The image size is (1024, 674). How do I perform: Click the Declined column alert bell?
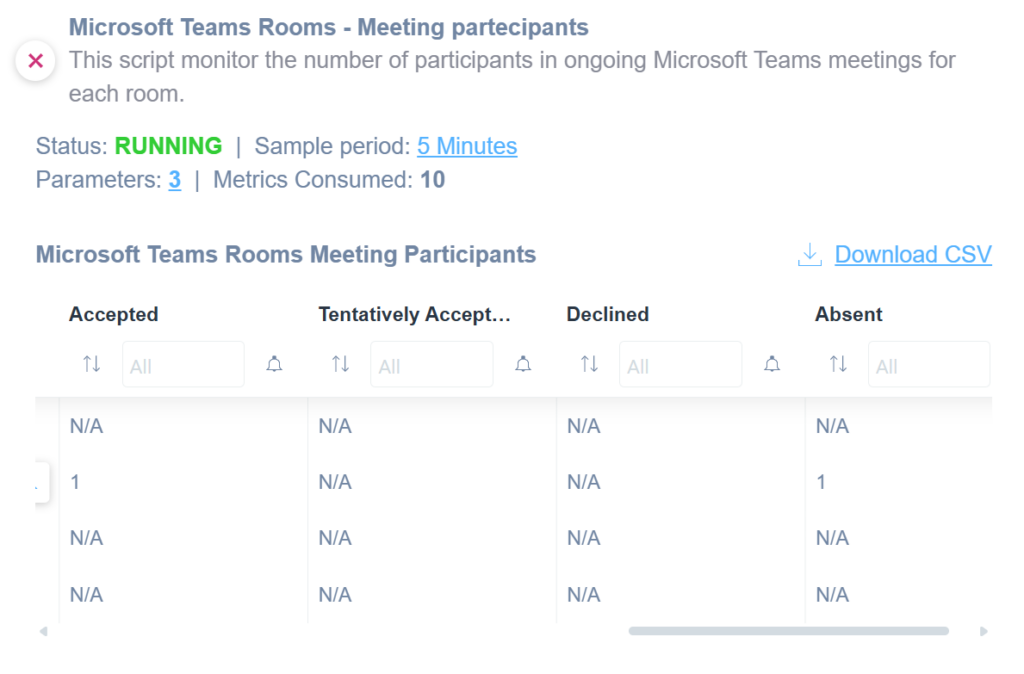(x=772, y=365)
